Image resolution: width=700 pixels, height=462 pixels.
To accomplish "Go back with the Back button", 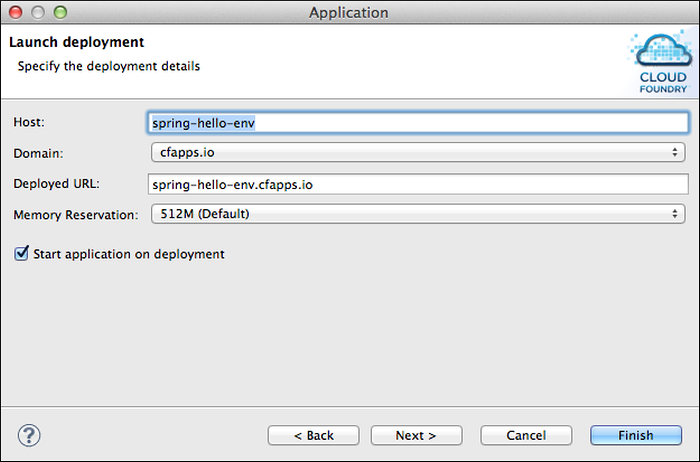I will (314, 435).
